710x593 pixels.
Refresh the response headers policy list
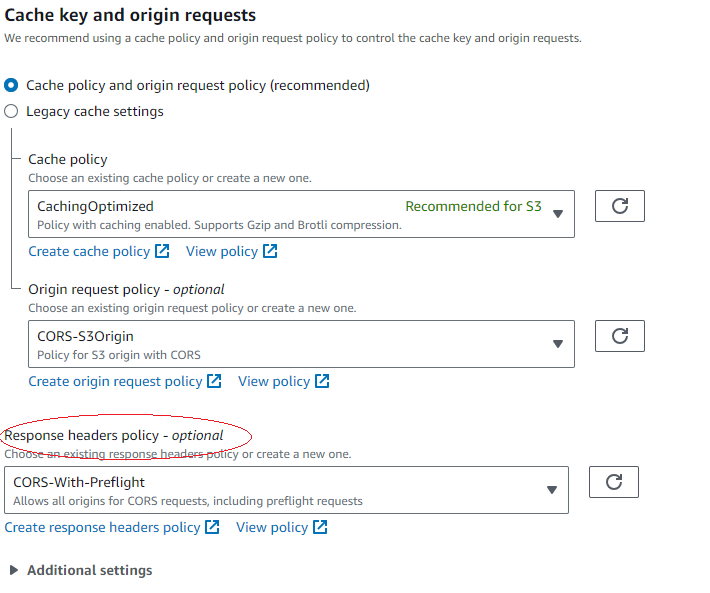coord(614,482)
